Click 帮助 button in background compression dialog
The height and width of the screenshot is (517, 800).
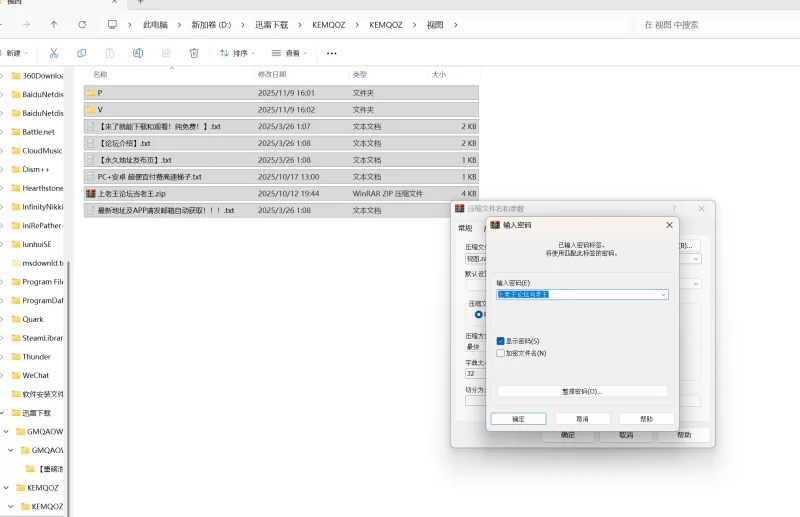point(684,435)
